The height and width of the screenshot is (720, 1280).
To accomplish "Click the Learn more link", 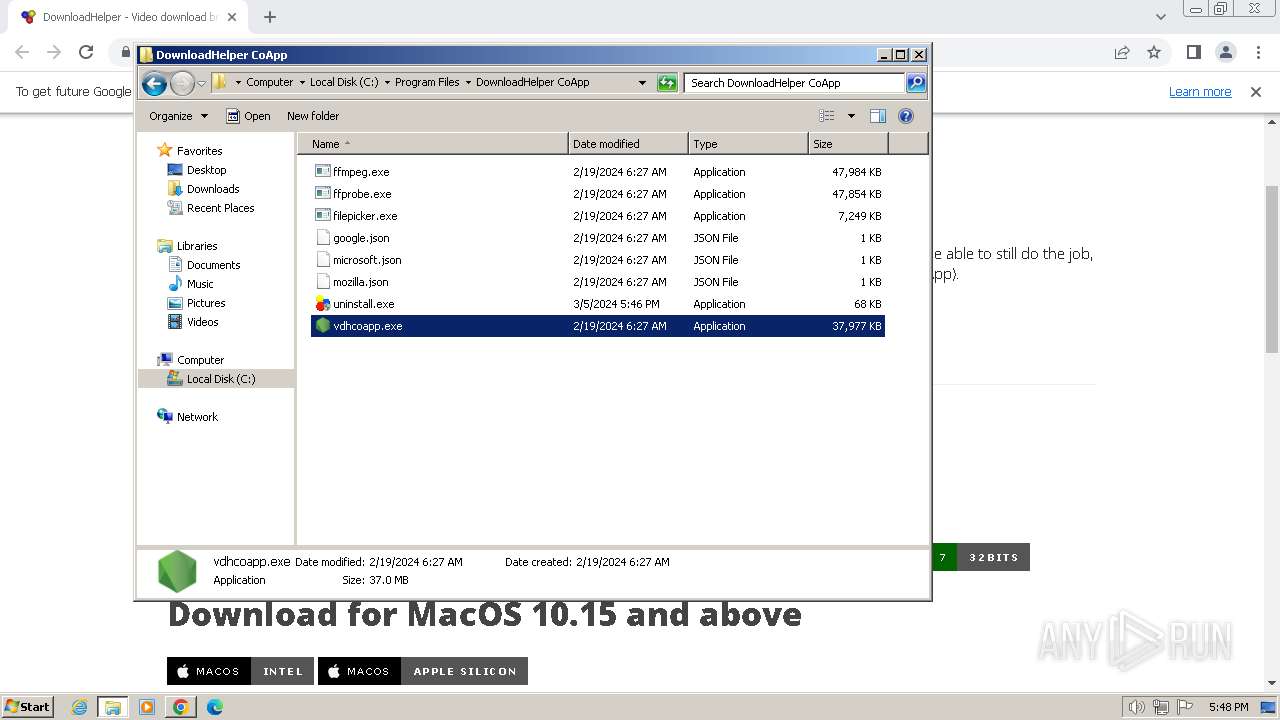I will pos(1200,92).
